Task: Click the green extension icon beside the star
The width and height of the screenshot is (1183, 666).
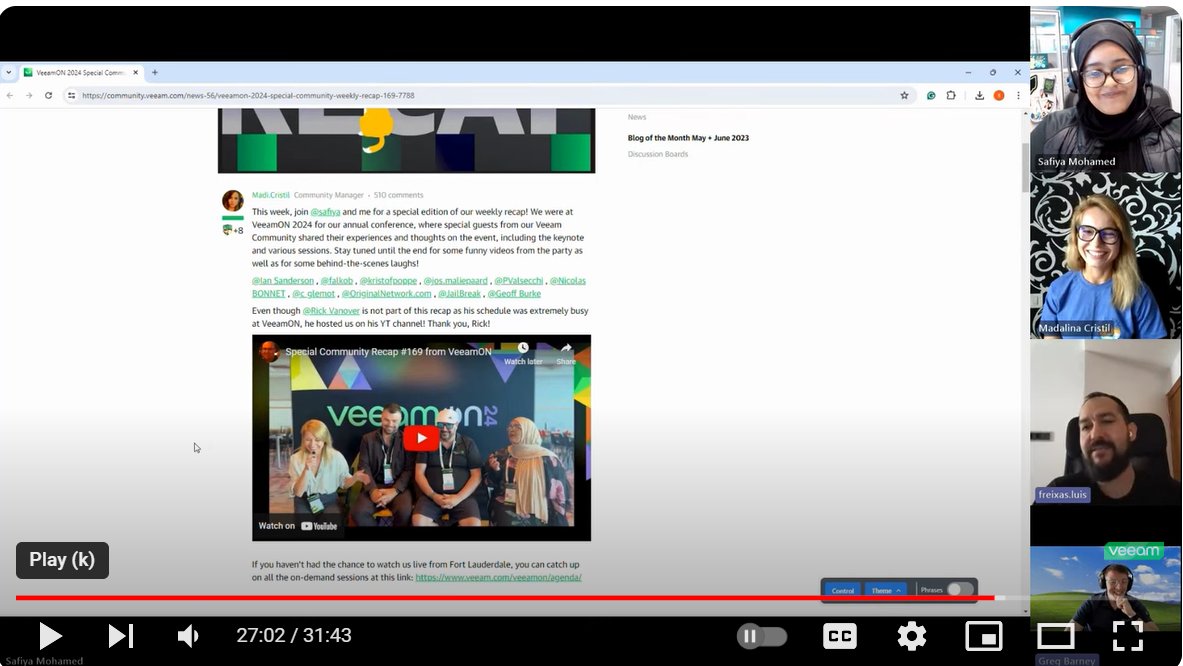Action: [x=931, y=96]
